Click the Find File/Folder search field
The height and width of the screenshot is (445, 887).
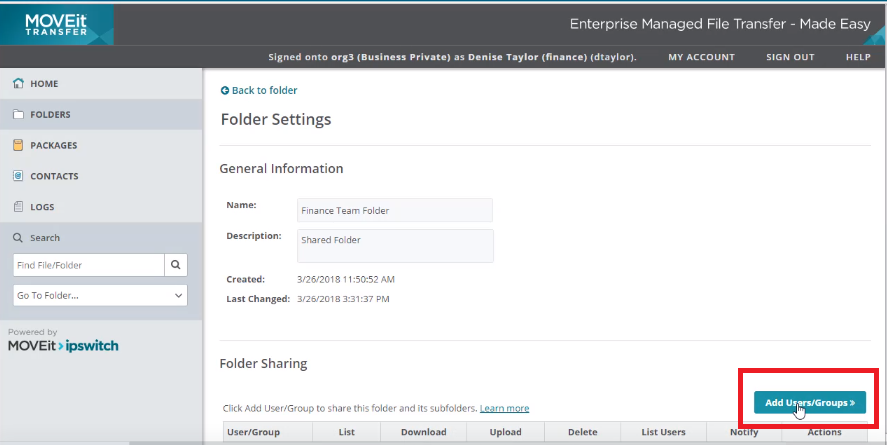coord(87,265)
